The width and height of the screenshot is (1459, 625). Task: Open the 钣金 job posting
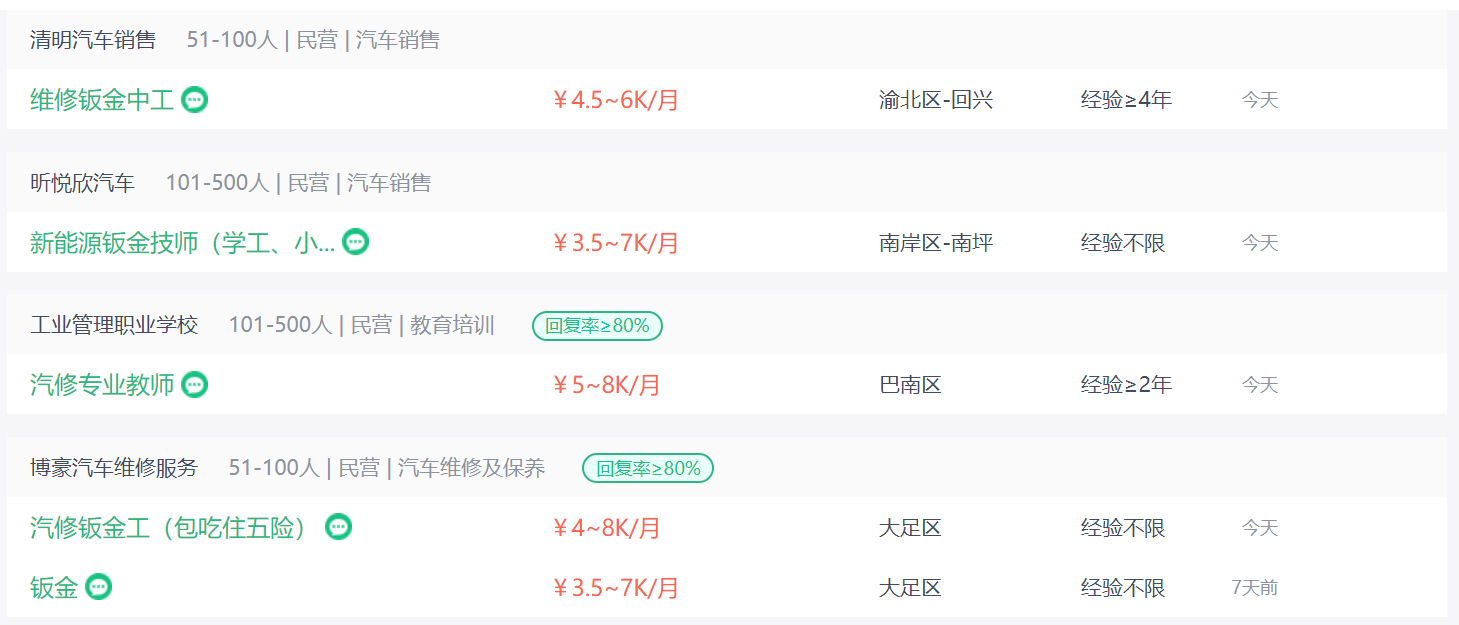tap(54, 588)
